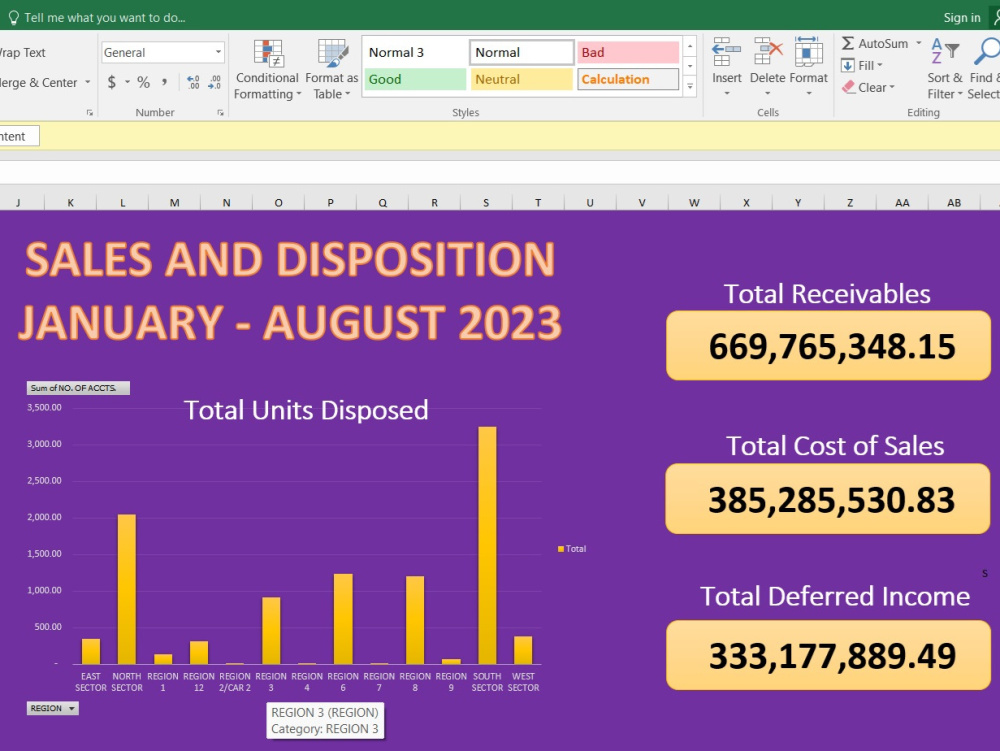Click the Total Receivables value box
This screenshot has width=1000, height=751.
tap(828, 346)
